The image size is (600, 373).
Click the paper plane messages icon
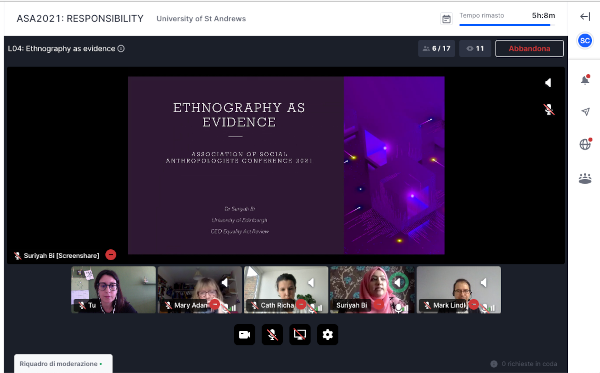[585, 112]
